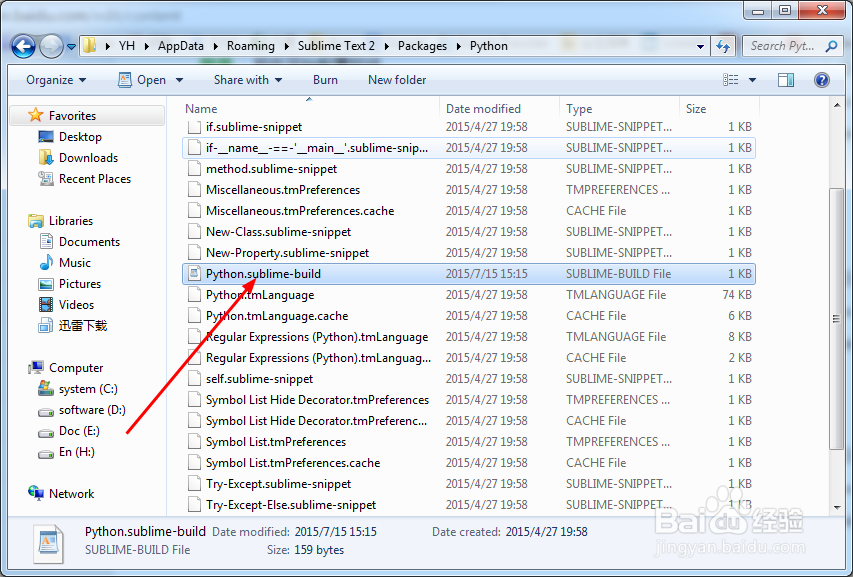Open Recent Places in the navigation pane
The height and width of the screenshot is (577, 853).
point(95,179)
